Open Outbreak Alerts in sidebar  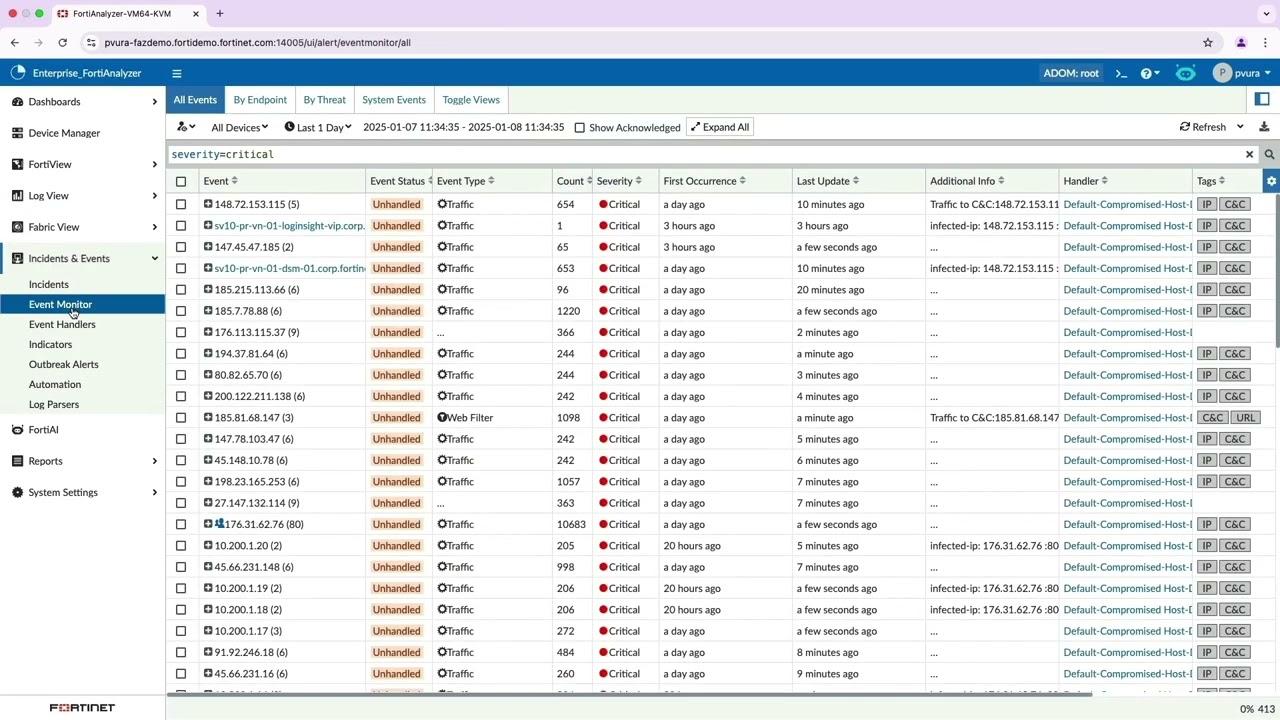[x=63, y=364]
